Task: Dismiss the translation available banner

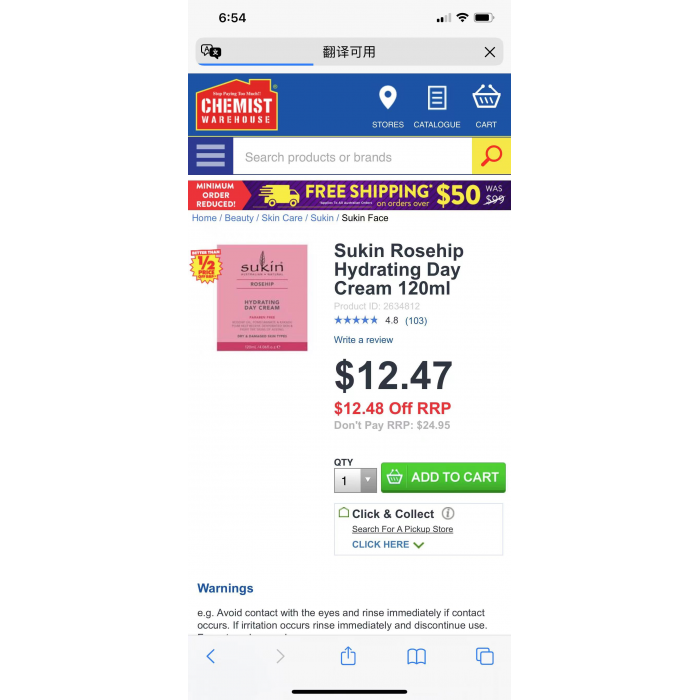Action: pos(489,52)
